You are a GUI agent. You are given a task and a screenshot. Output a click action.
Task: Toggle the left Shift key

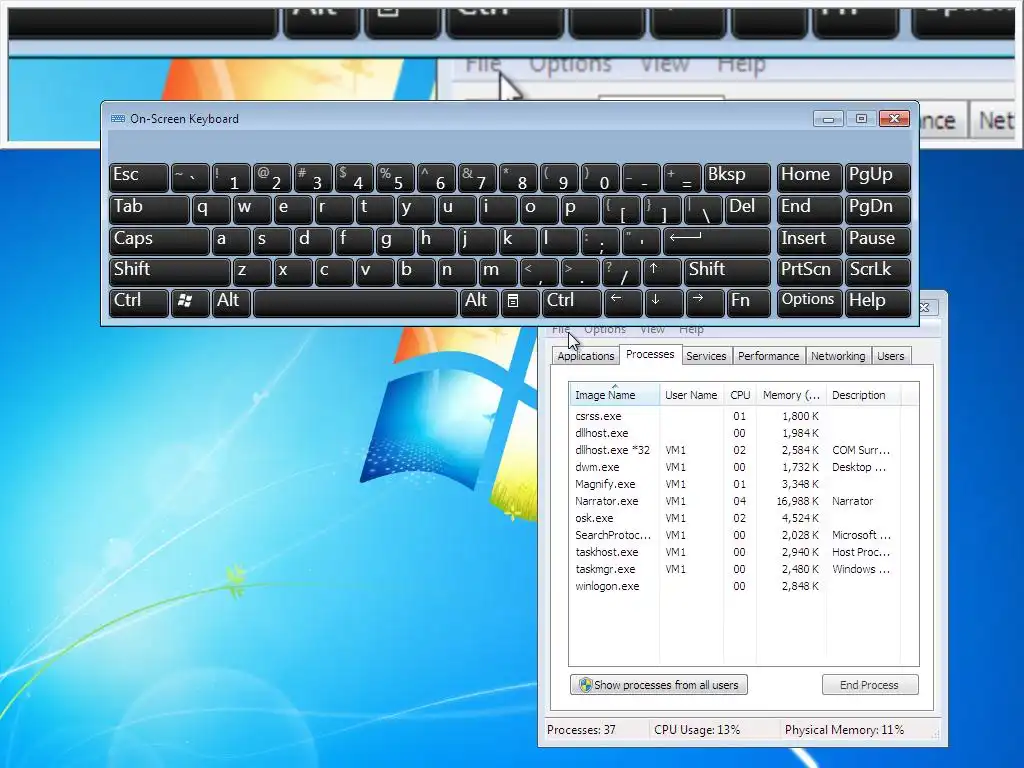tap(170, 271)
